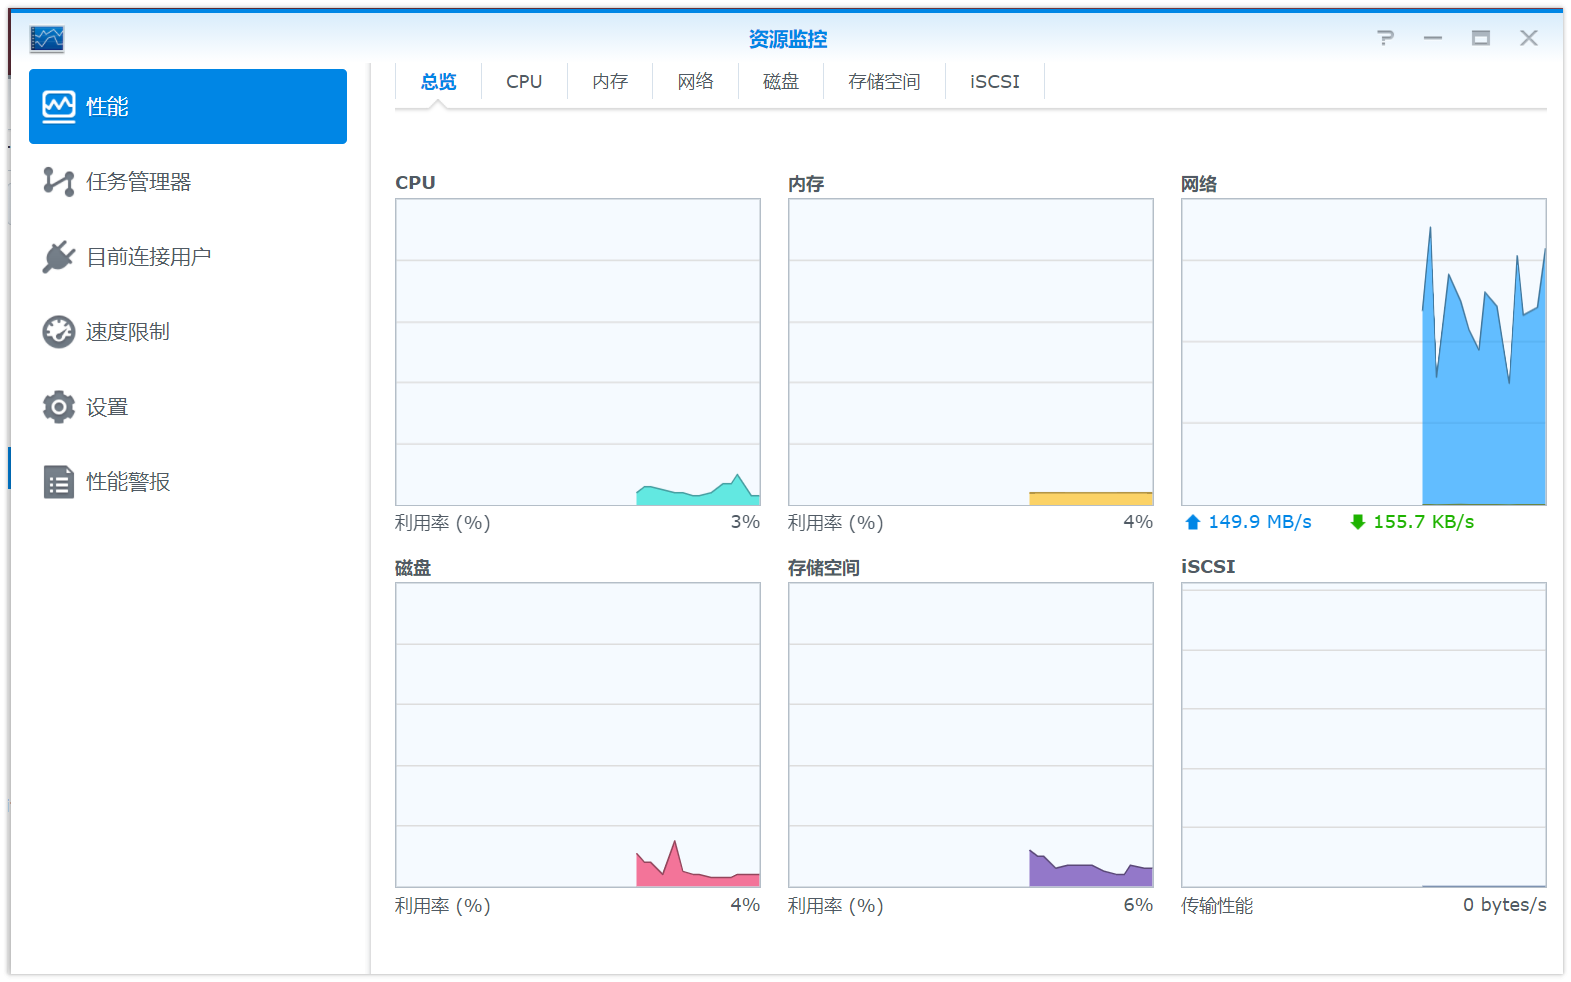
Task: Select the 总览 overview tab
Action: pyautogui.click(x=438, y=82)
